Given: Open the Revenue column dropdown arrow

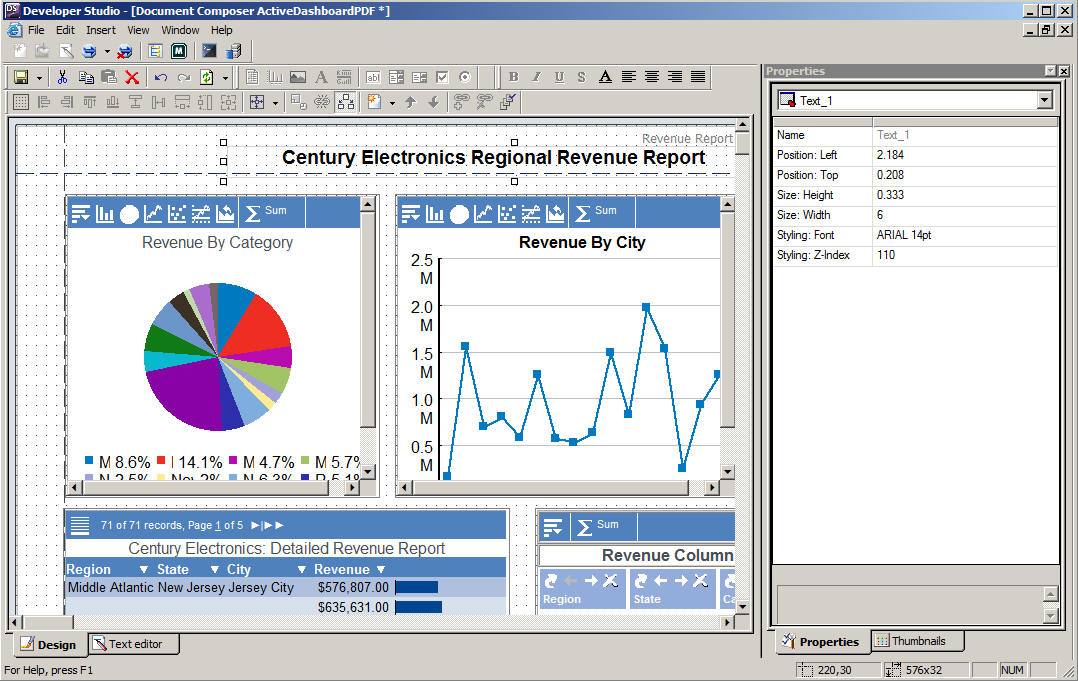Looking at the screenshot, I should click(x=381, y=569).
